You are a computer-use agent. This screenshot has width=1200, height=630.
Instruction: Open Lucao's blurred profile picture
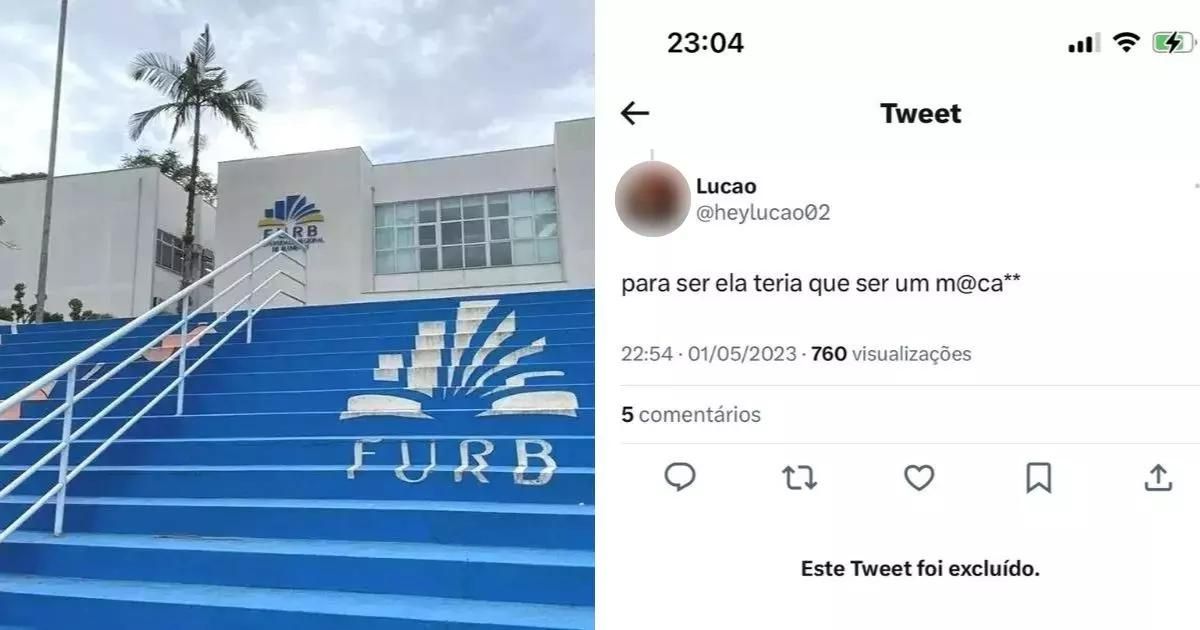[x=653, y=198]
